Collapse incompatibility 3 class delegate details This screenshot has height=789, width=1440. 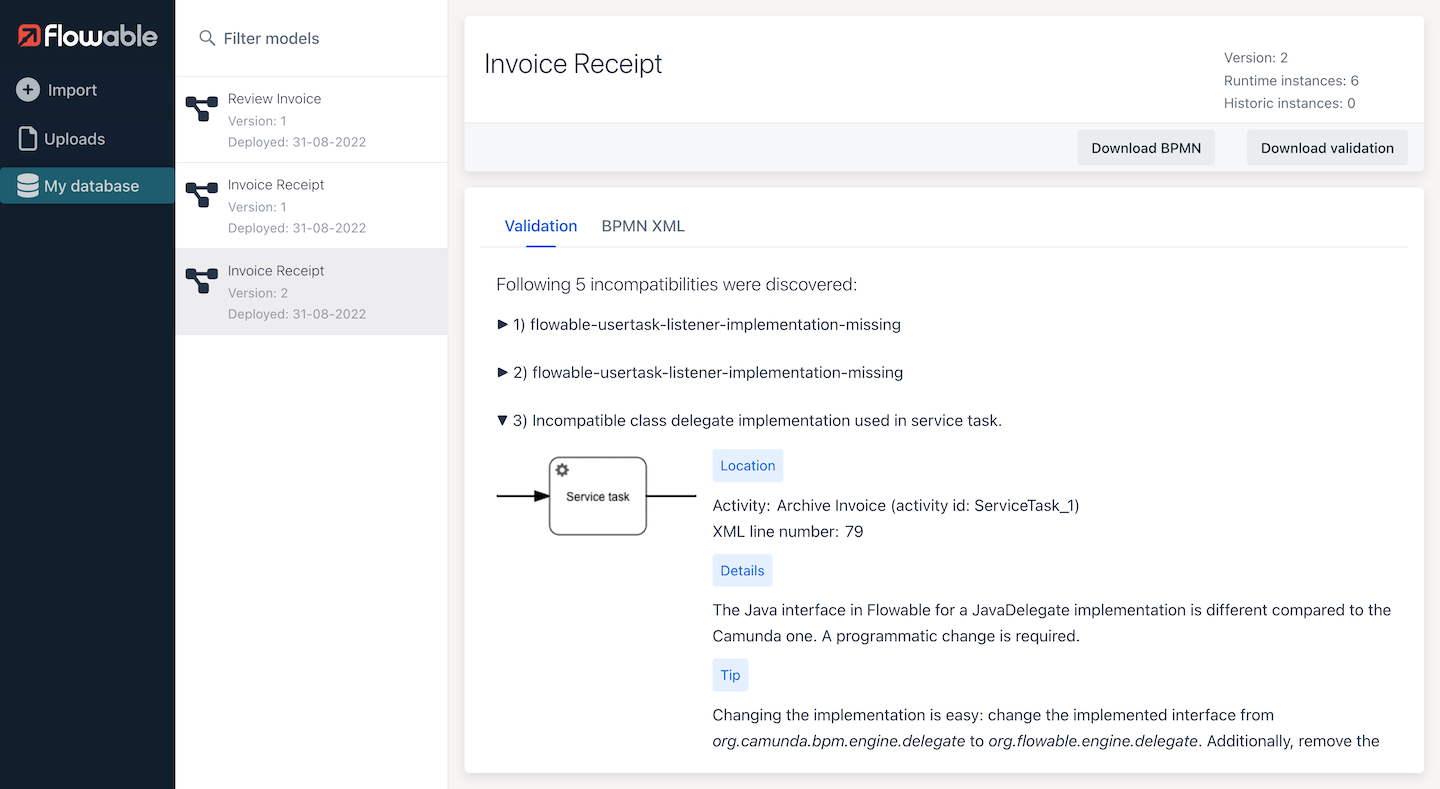point(503,421)
